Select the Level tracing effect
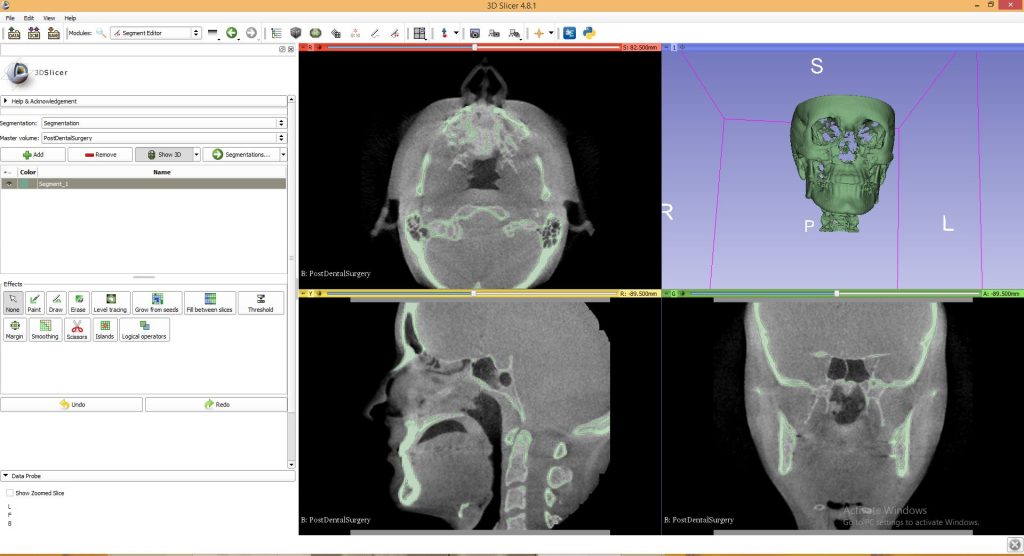Screen dimensions: 1024x556 110,303
